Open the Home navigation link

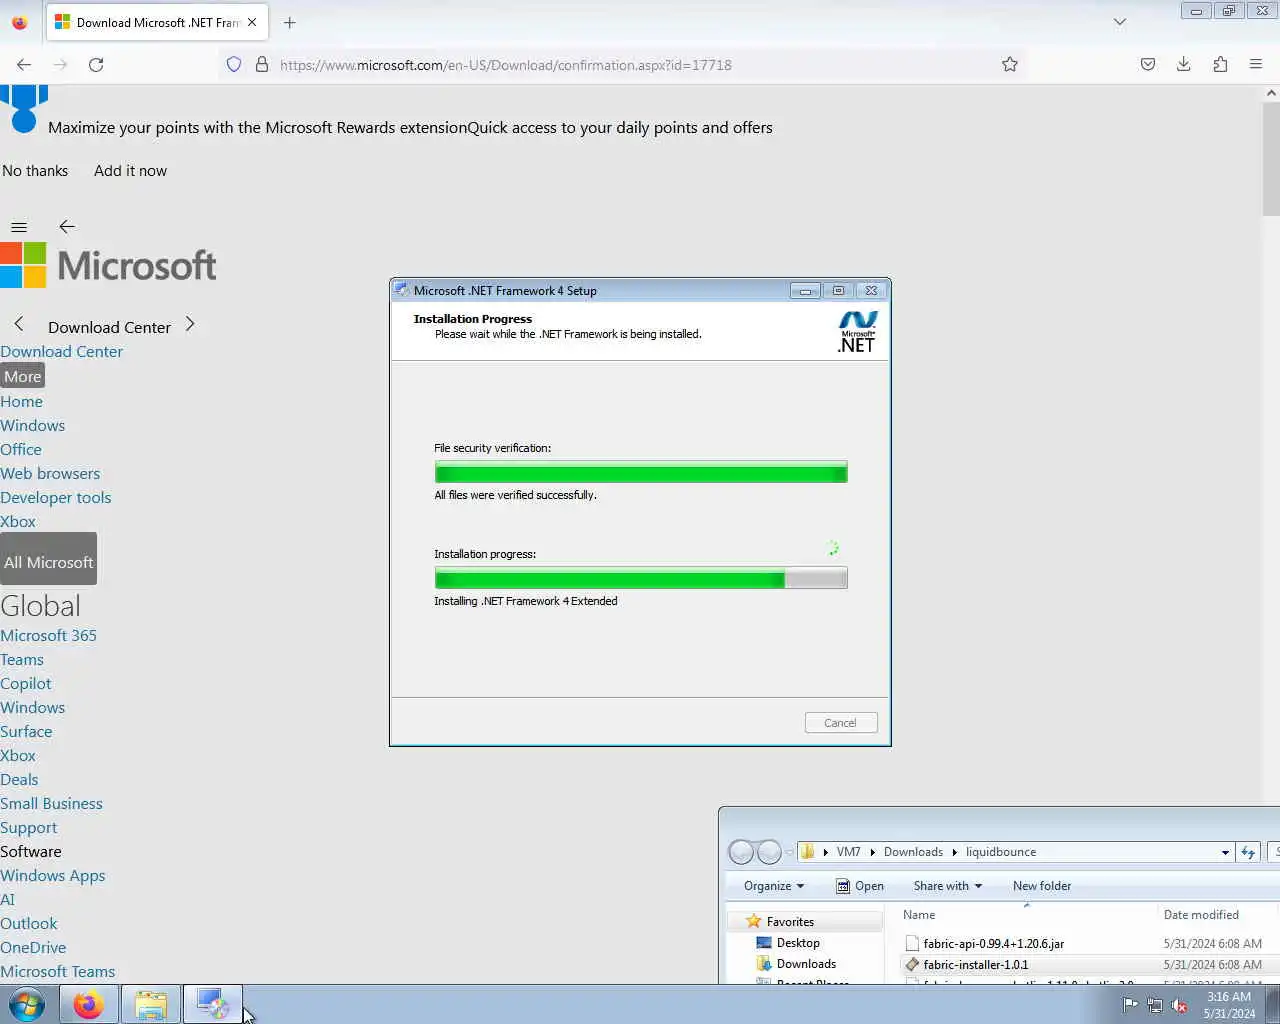coord(21,402)
